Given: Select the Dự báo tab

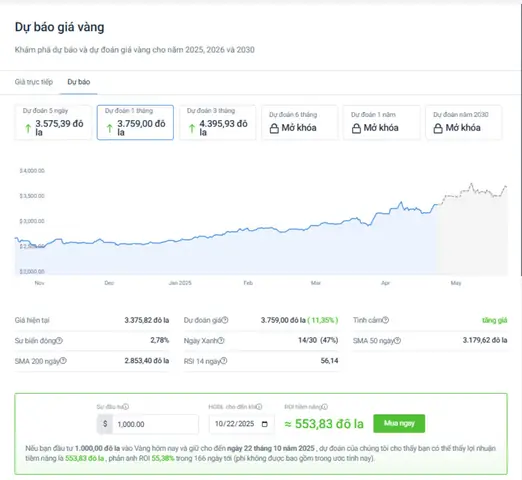Looking at the screenshot, I should pyautogui.click(x=79, y=82).
